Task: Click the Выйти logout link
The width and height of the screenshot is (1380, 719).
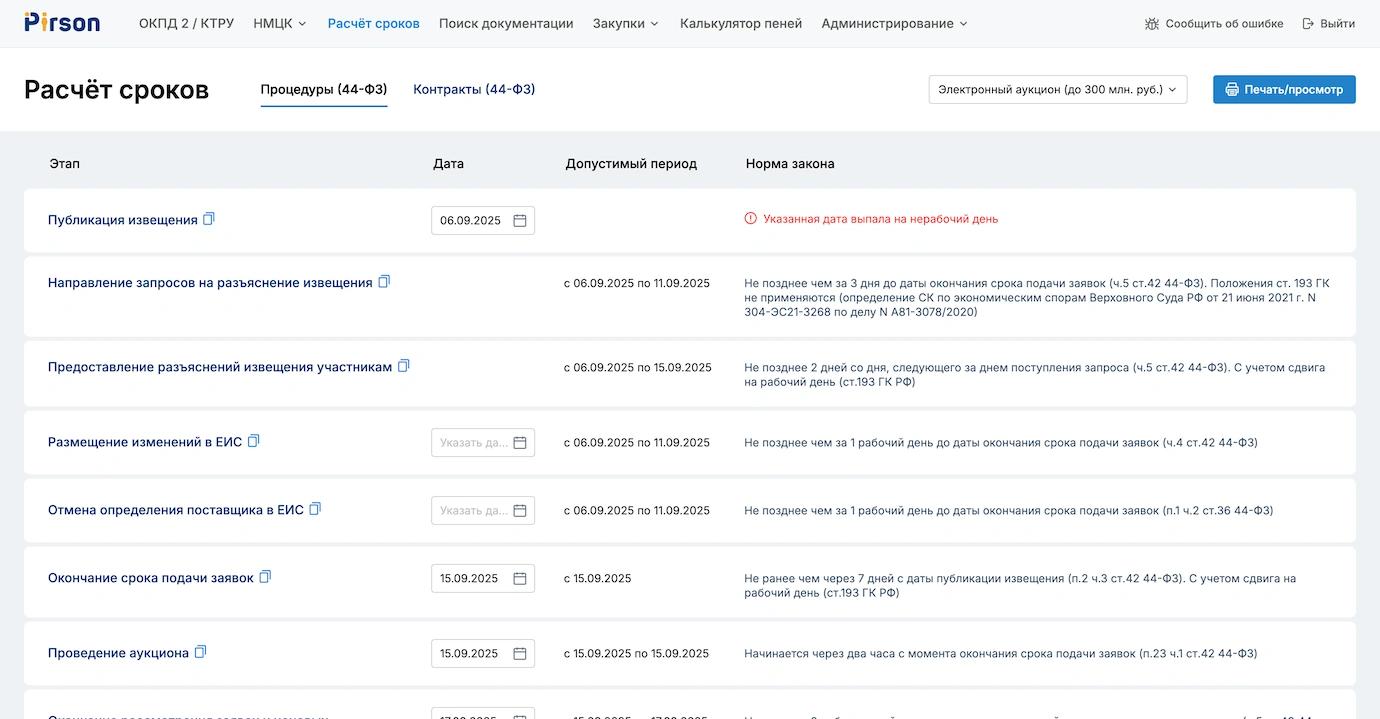Action: pos(1328,24)
